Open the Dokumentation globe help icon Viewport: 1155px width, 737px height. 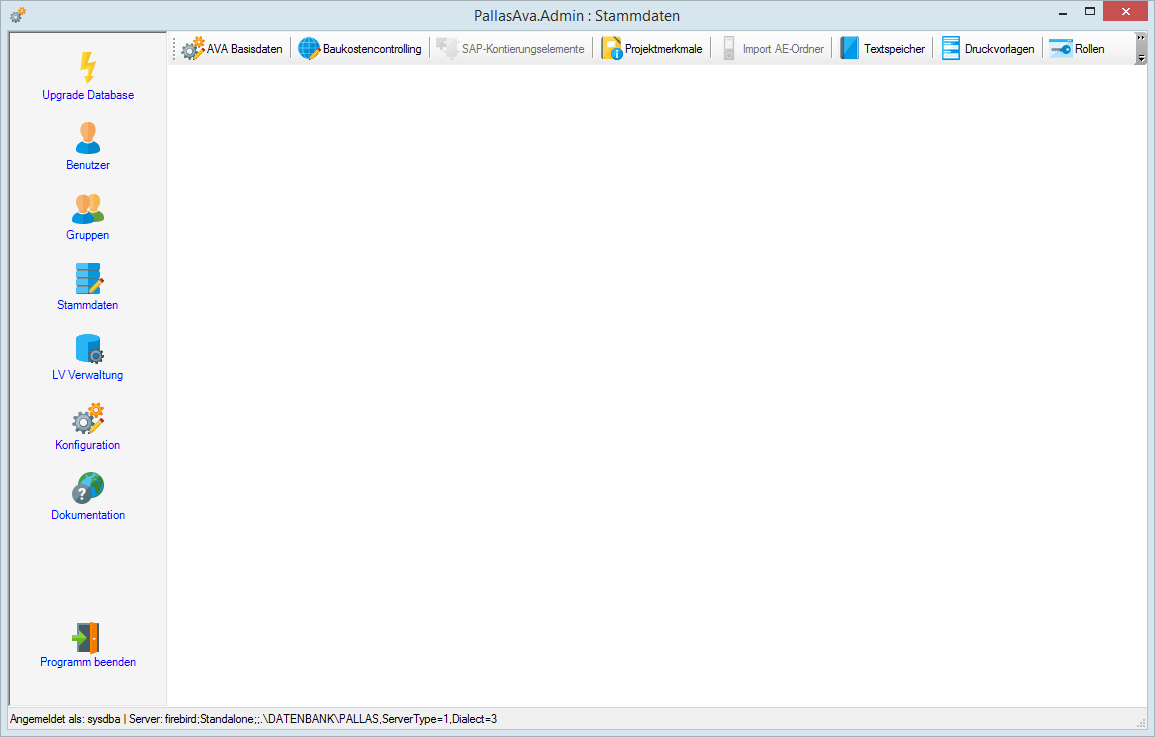(88, 488)
